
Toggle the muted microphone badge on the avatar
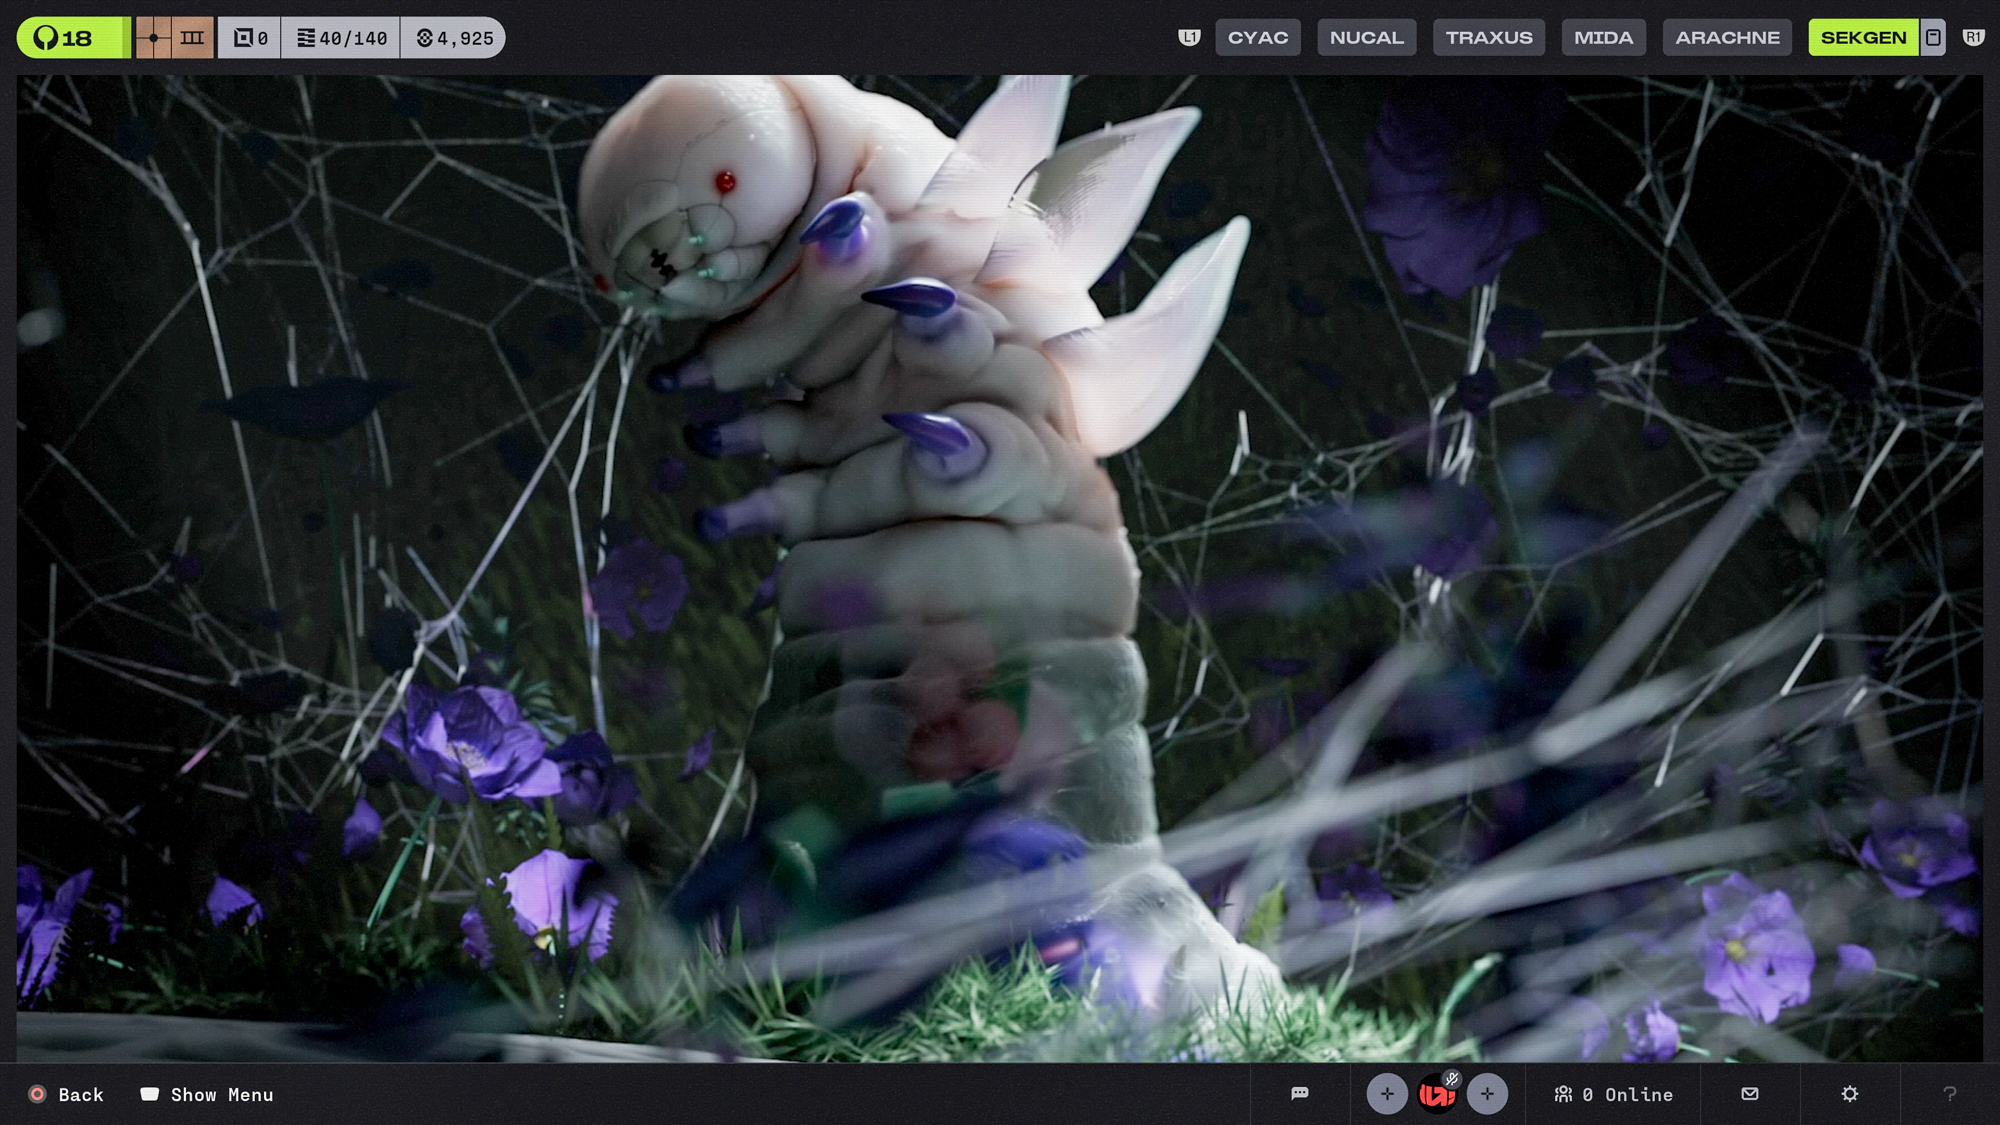coord(1452,1078)
